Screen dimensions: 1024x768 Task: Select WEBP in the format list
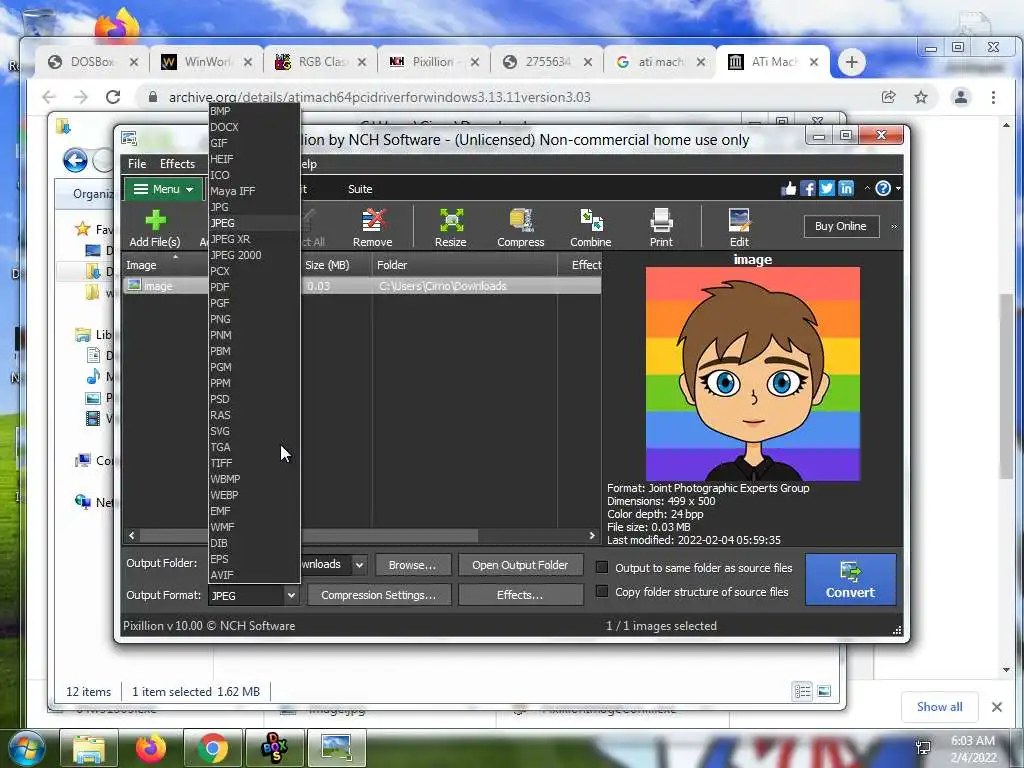[x=253, y=495]
